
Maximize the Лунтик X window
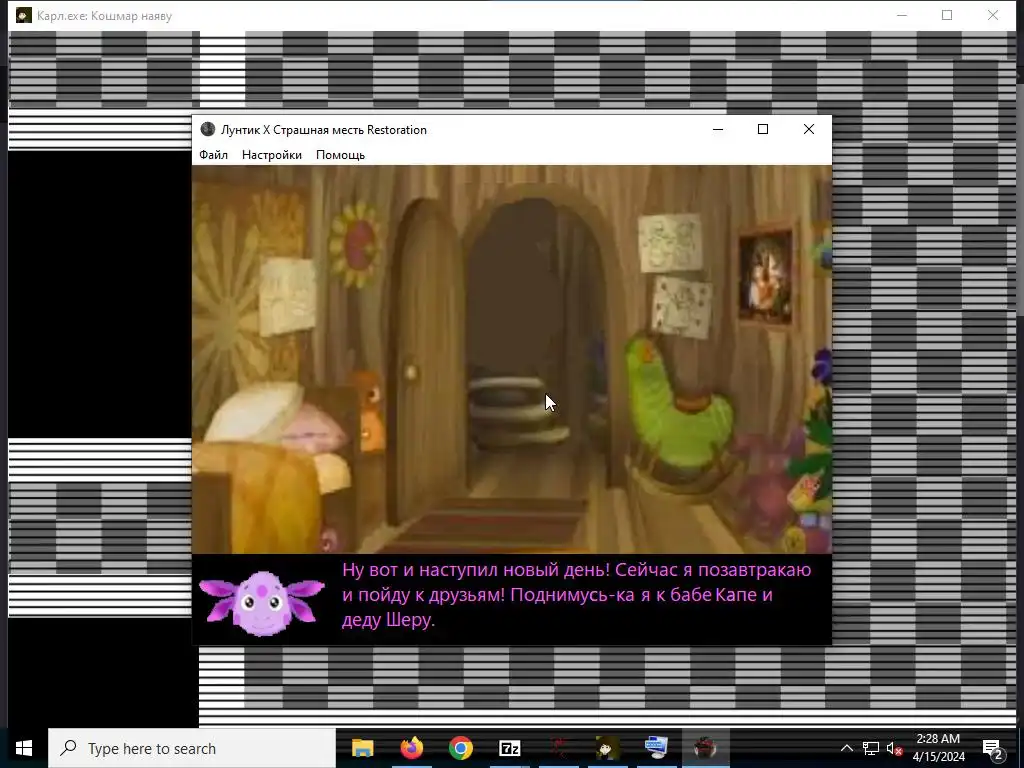pyautogui.click(x=763, y=129)
